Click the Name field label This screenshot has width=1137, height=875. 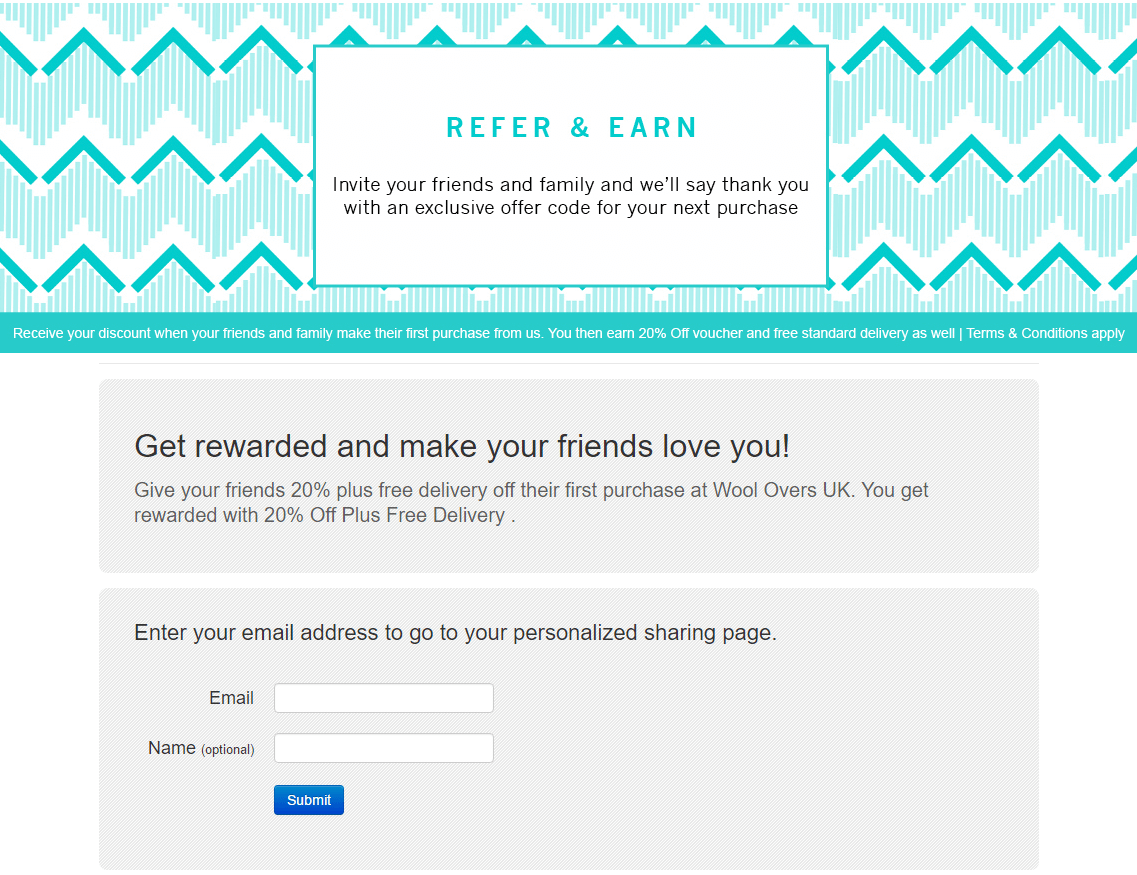point(172,747)
